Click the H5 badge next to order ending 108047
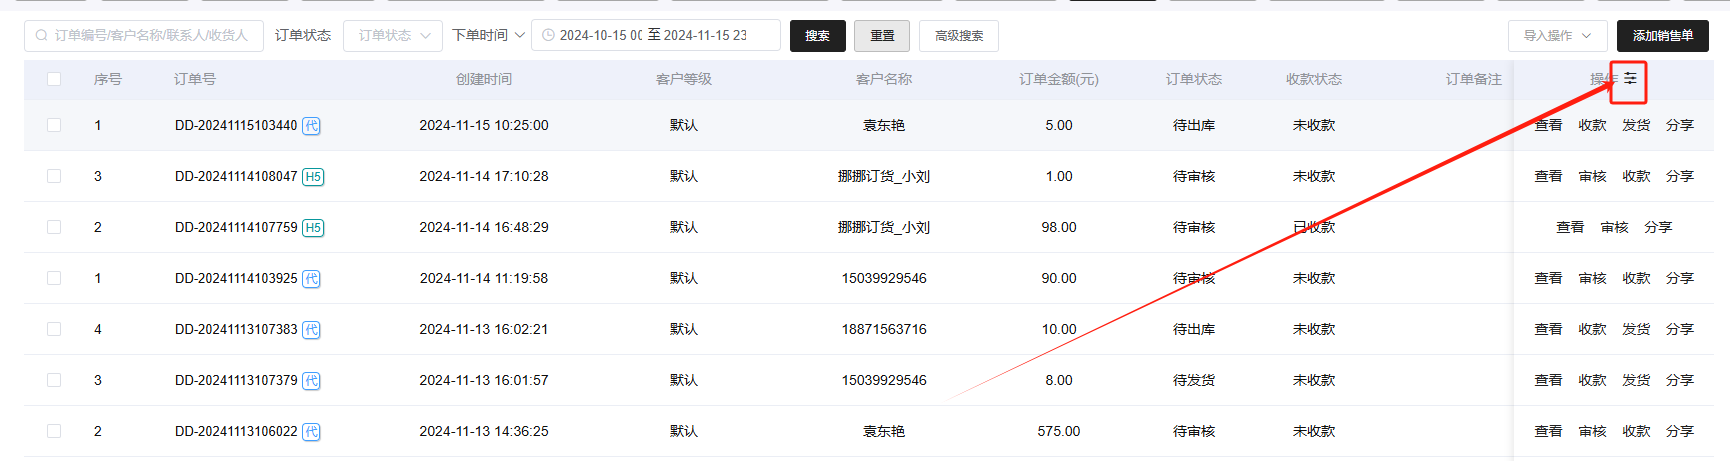 [313, 177]
